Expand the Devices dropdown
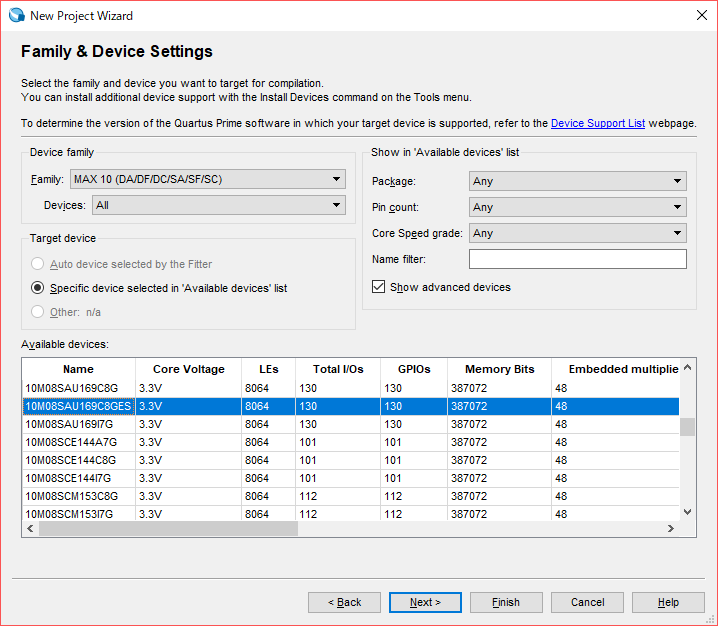The width and height of the screenshot is (718, 626). pos(218,205)
